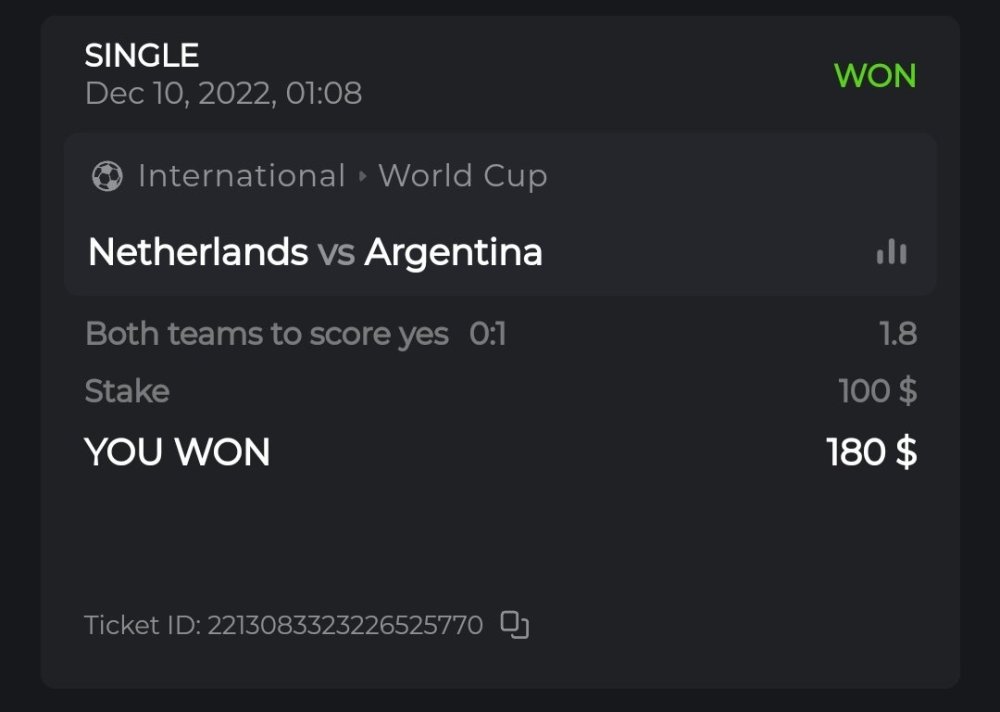Click the 180 $ winnings amount
The height and width of the screenshot is (712, 1000).
871,452
